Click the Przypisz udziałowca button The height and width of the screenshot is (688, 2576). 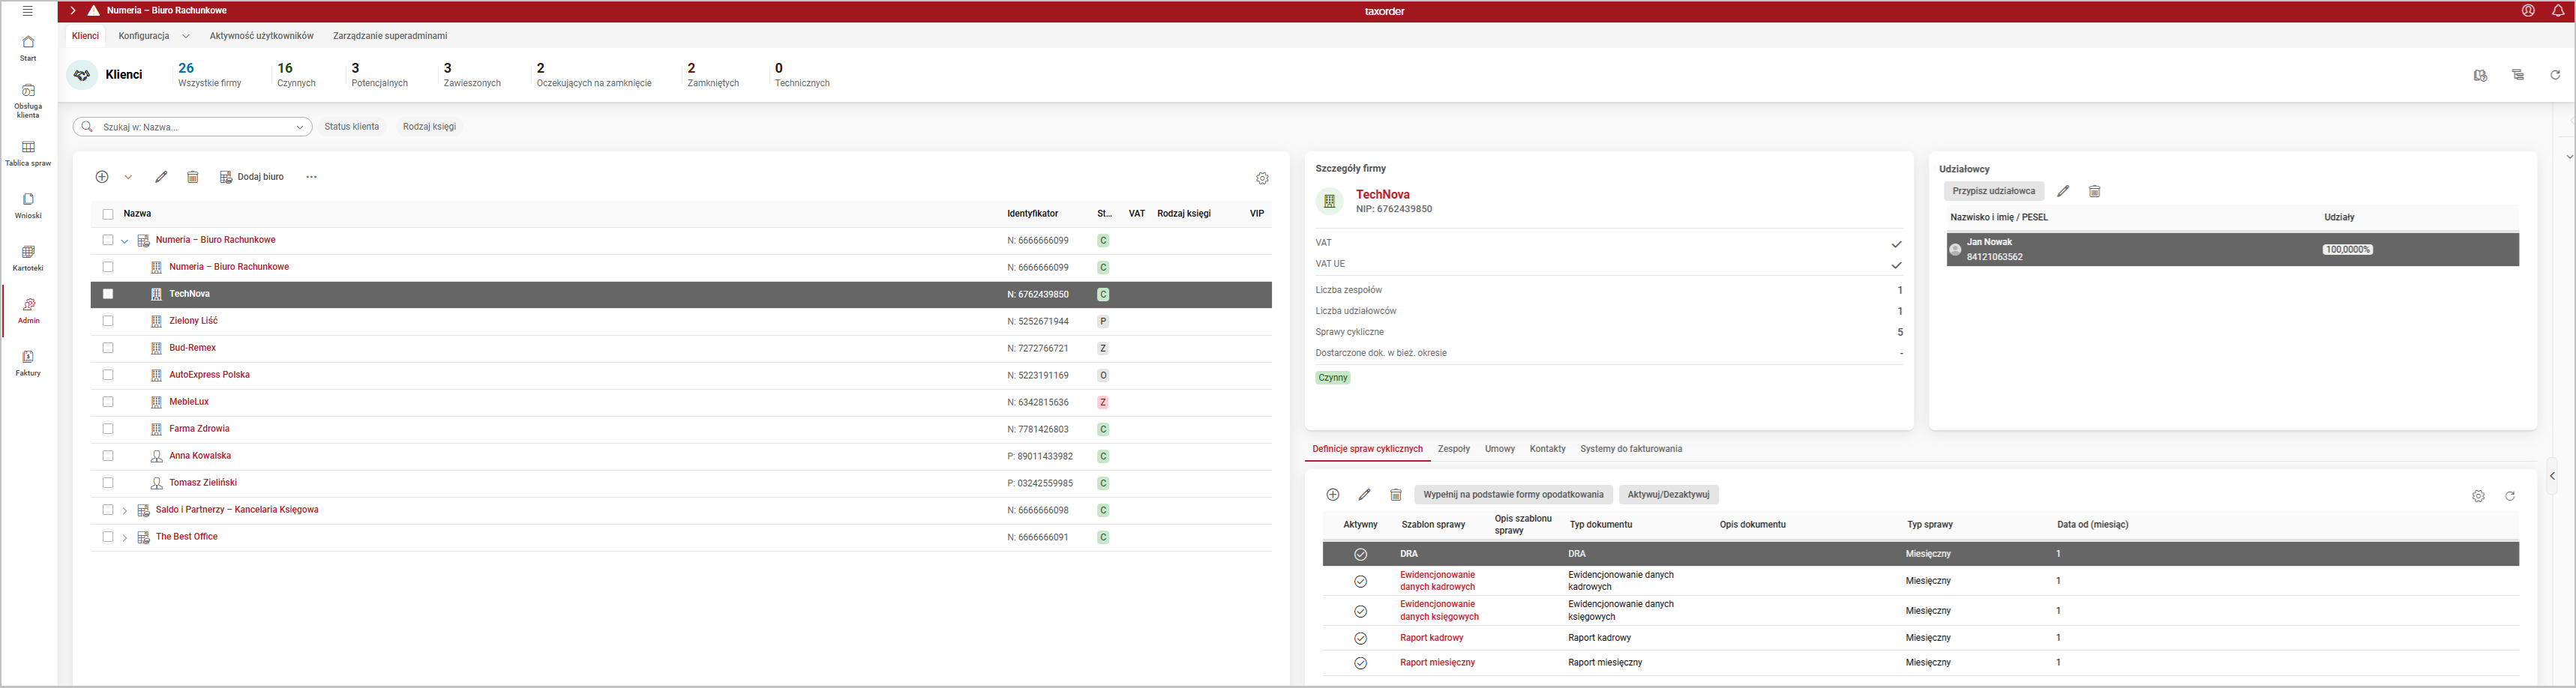pos(1993,191)
